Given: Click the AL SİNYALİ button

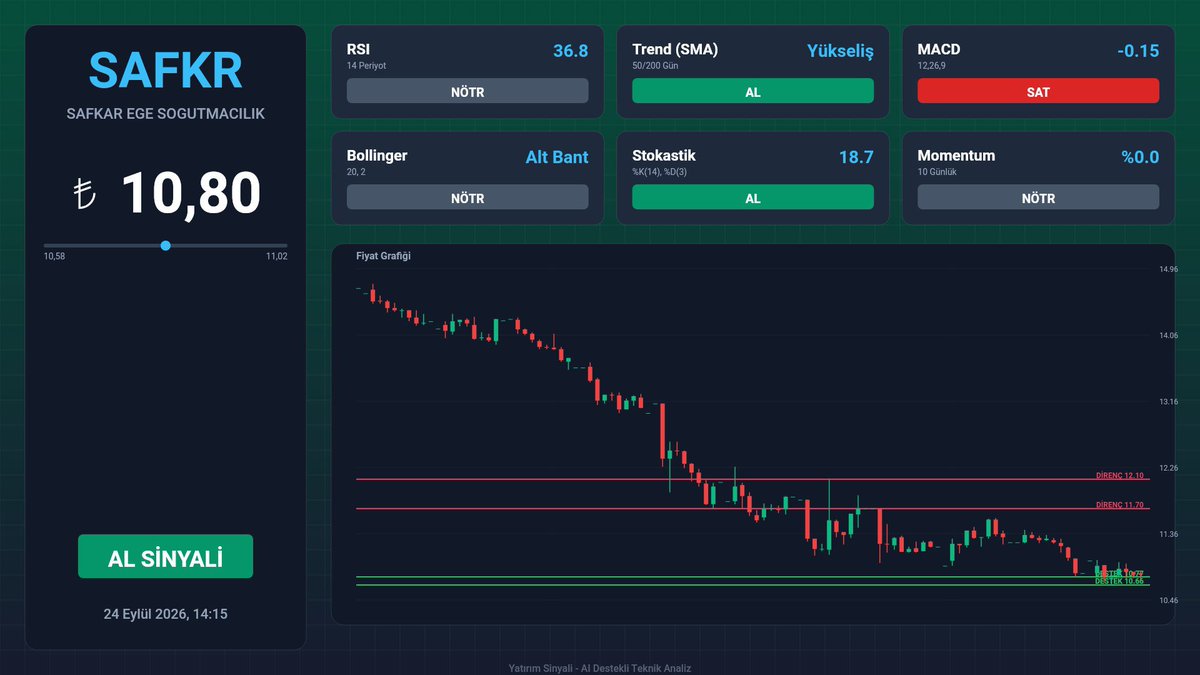Looking at the screenshot, I should (165, 556).
